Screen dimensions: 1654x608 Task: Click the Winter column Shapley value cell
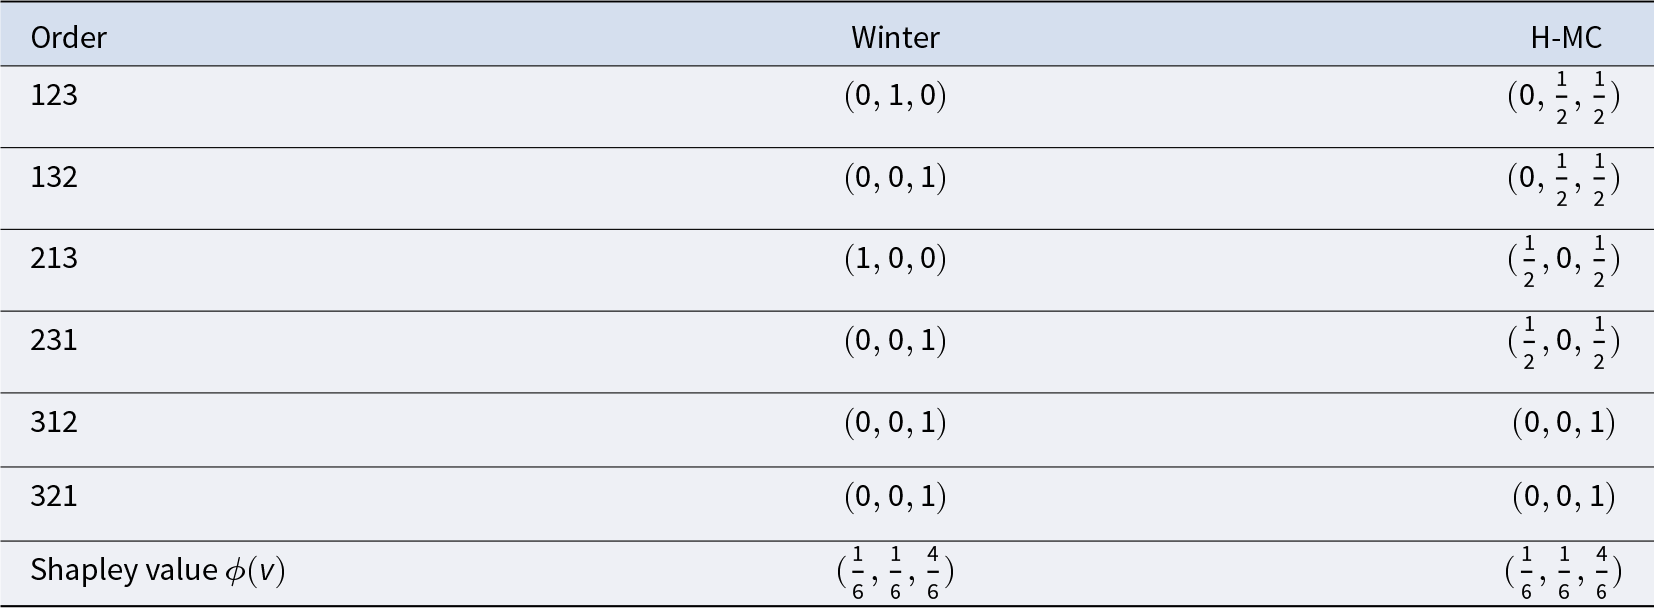[x=895, y=572]
